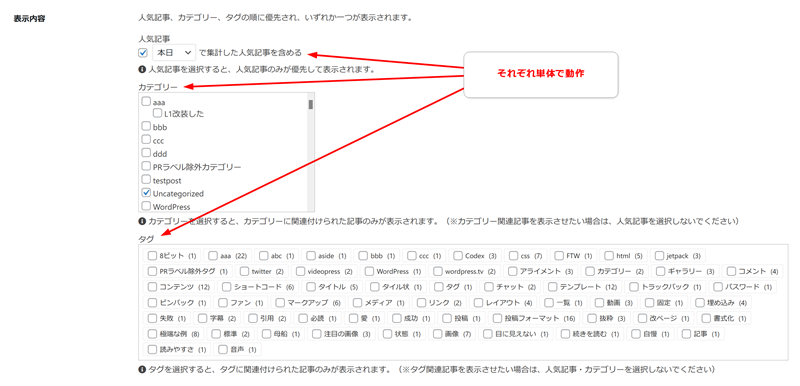Check the testpost category checkbox
Screen dimensions: 800x386
146,179
